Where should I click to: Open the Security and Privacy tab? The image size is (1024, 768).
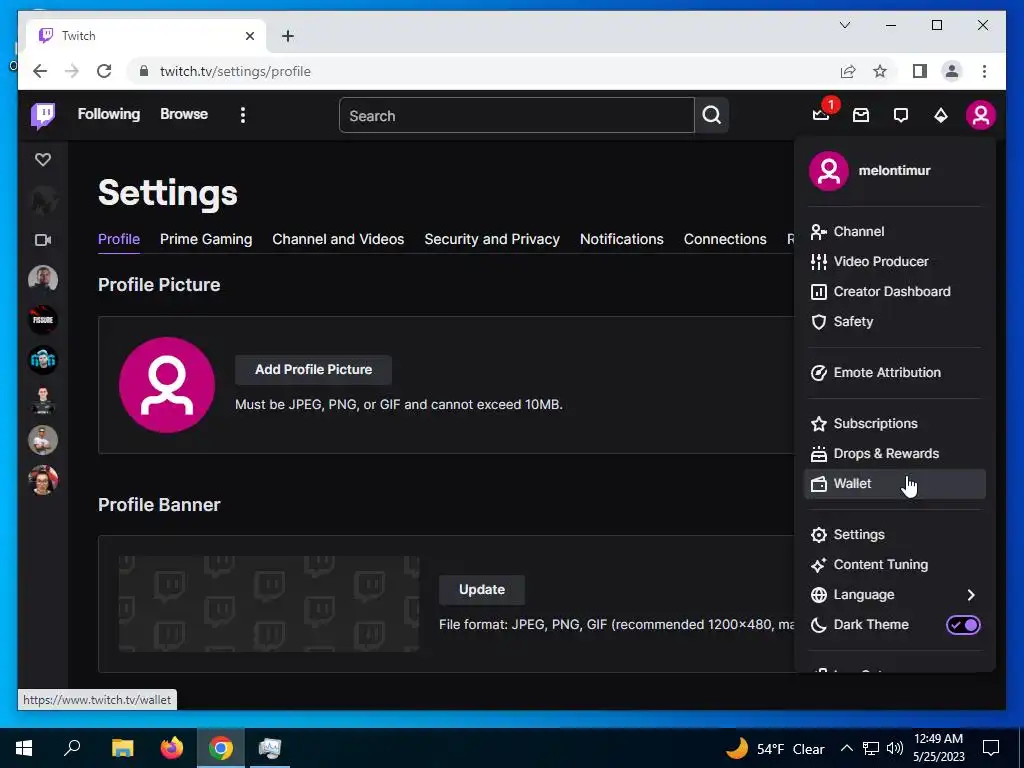[x=492, y=239]
